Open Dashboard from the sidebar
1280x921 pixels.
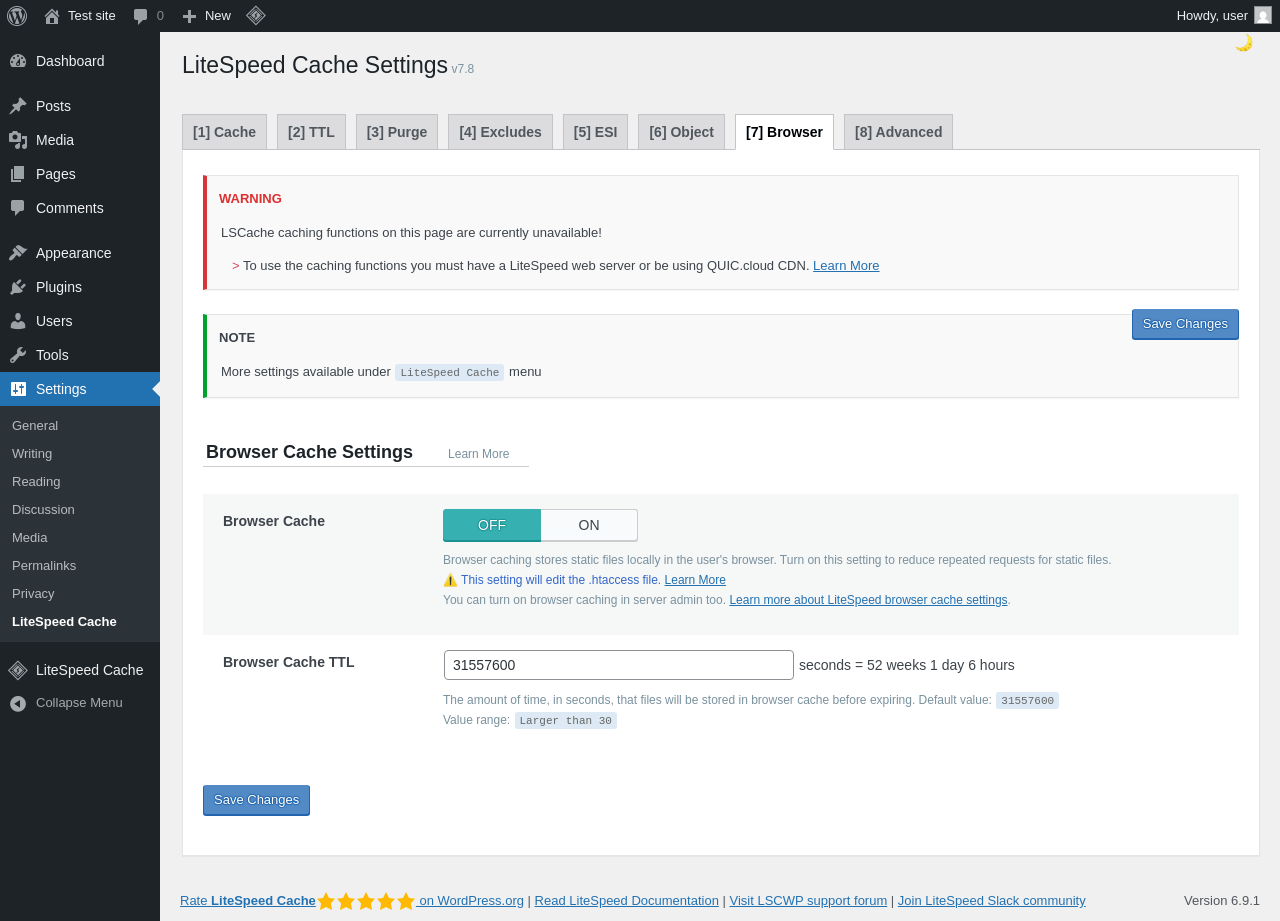(70, 61)
